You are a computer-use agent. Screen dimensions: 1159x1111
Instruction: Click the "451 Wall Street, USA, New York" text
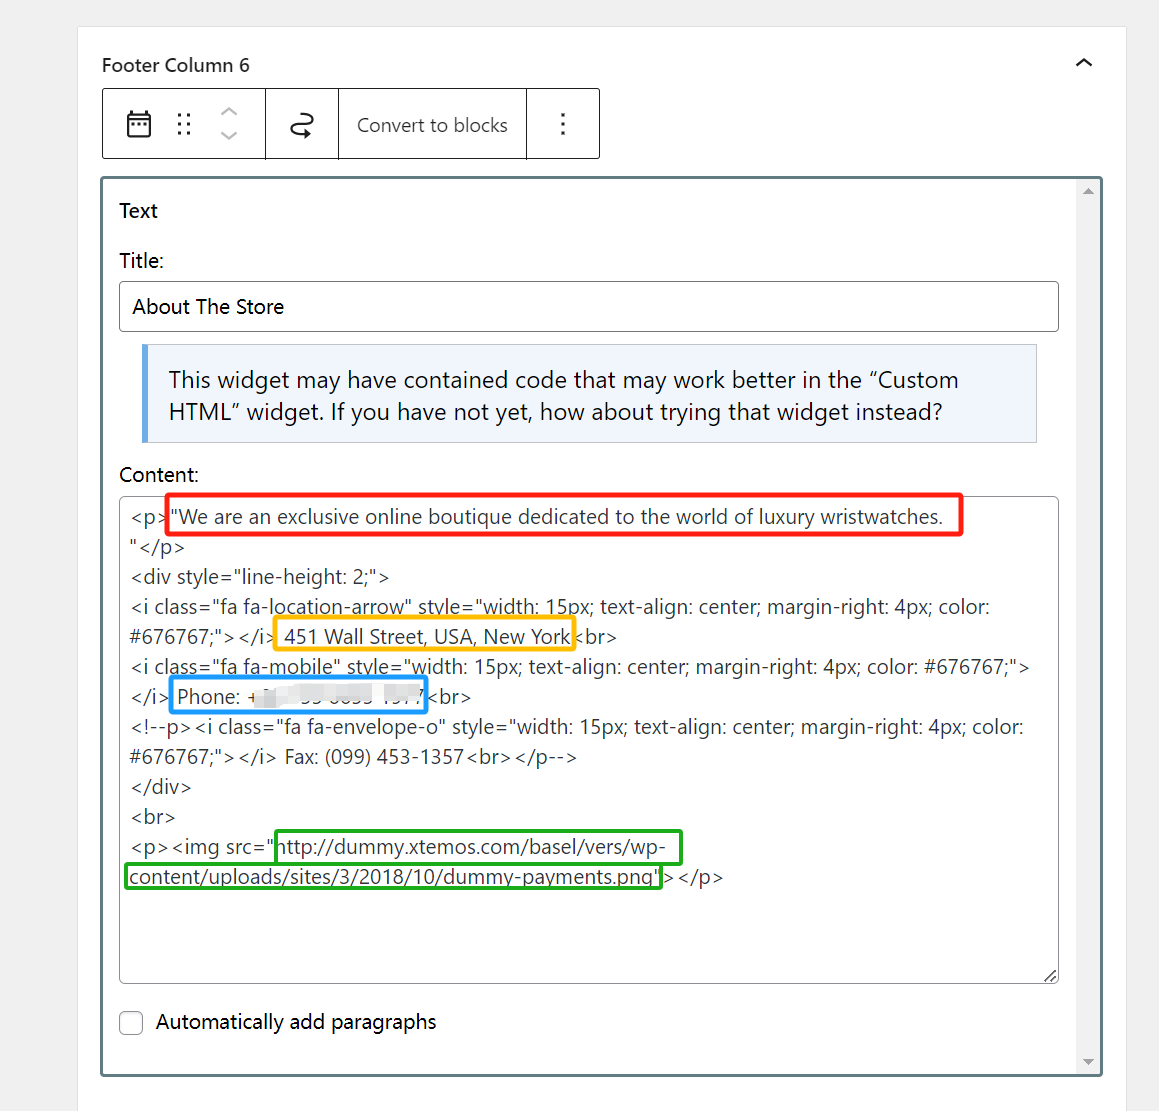[x=427, y=636]
